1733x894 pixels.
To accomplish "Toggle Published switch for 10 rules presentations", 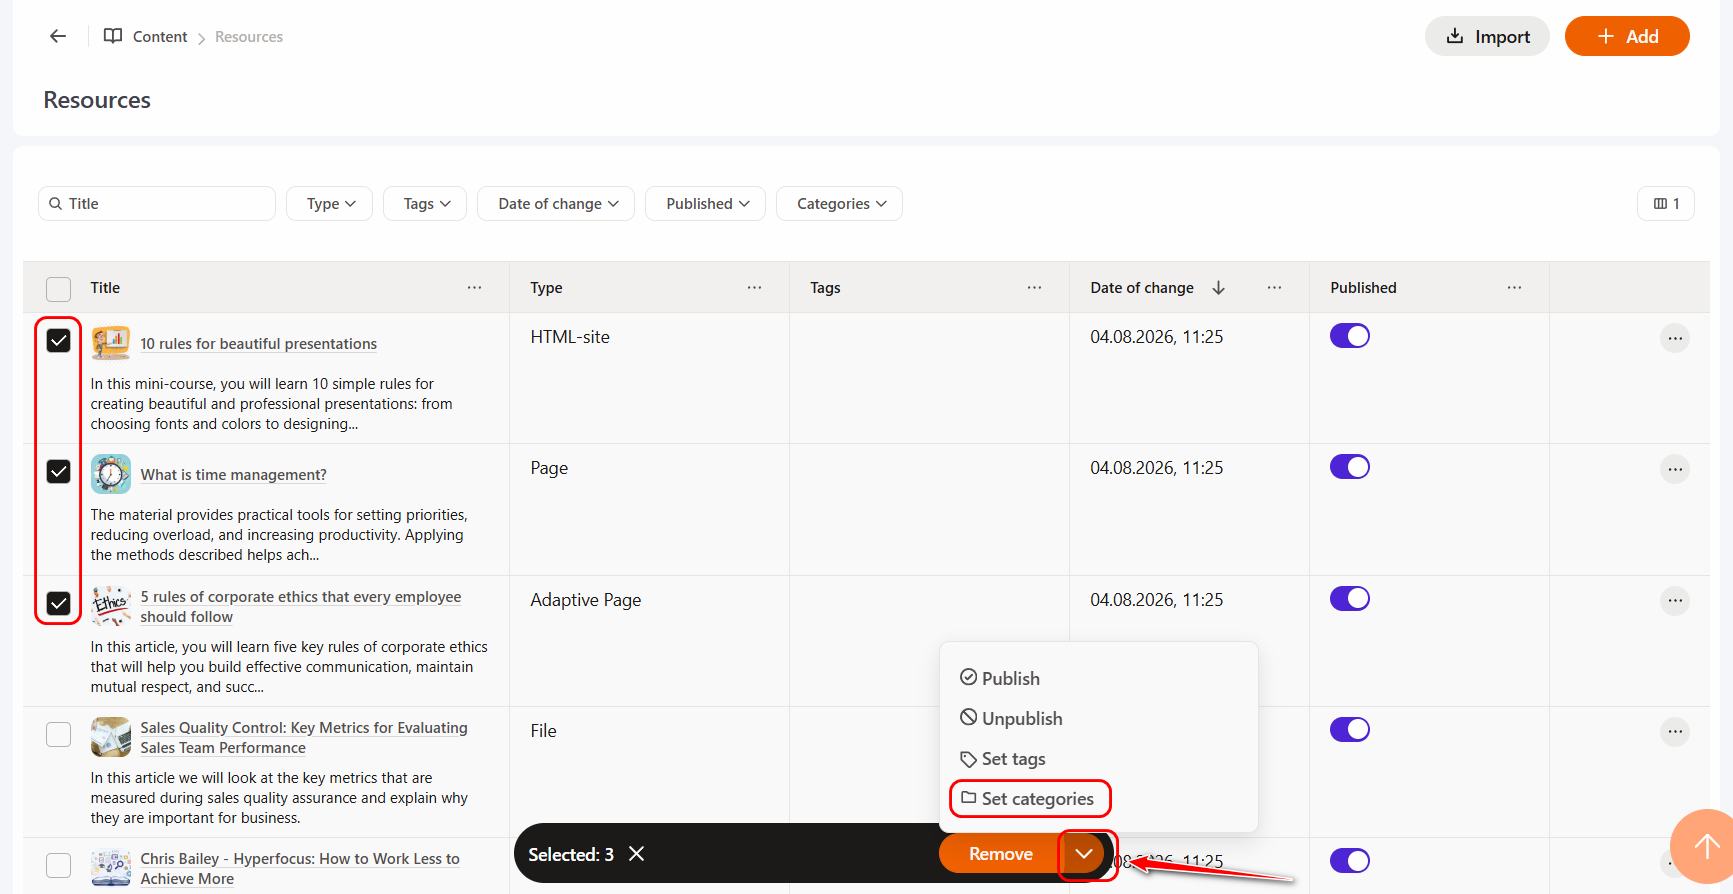I will pos(1350,336).
